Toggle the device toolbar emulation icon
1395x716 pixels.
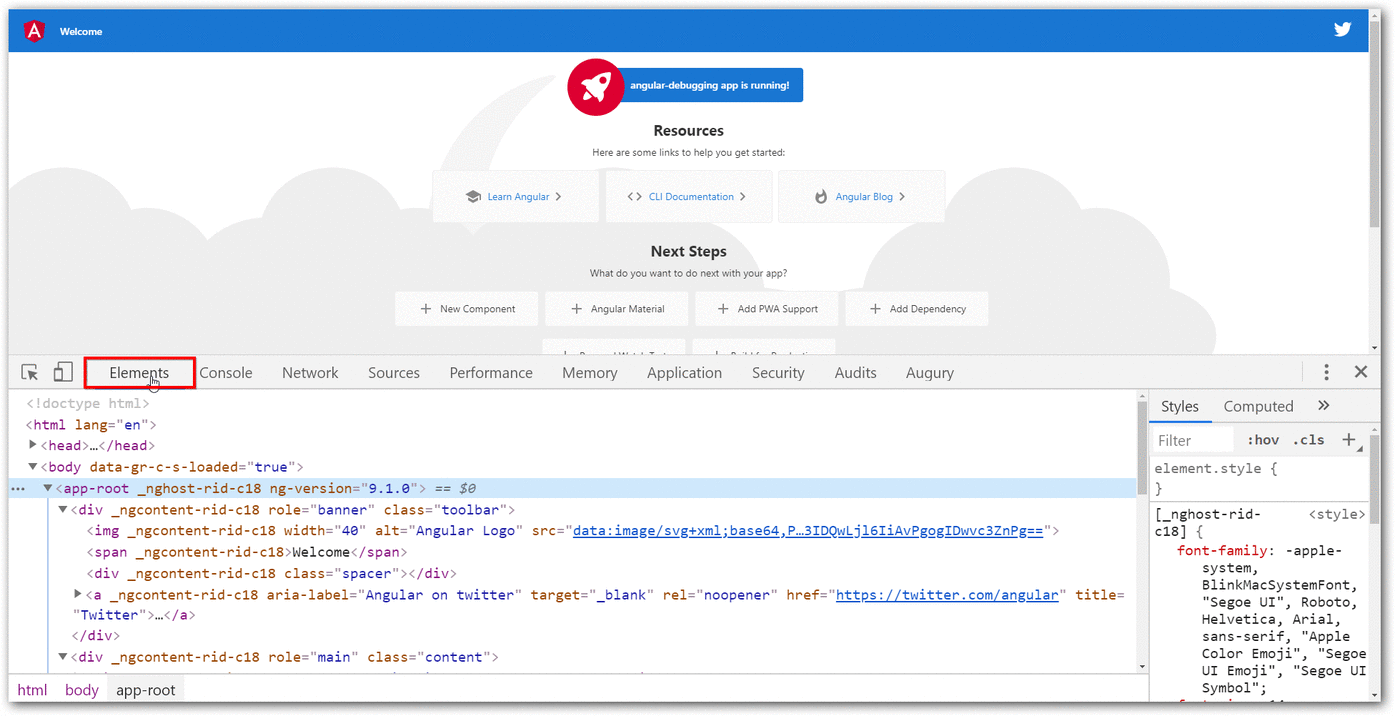click(x=62, y=371)
